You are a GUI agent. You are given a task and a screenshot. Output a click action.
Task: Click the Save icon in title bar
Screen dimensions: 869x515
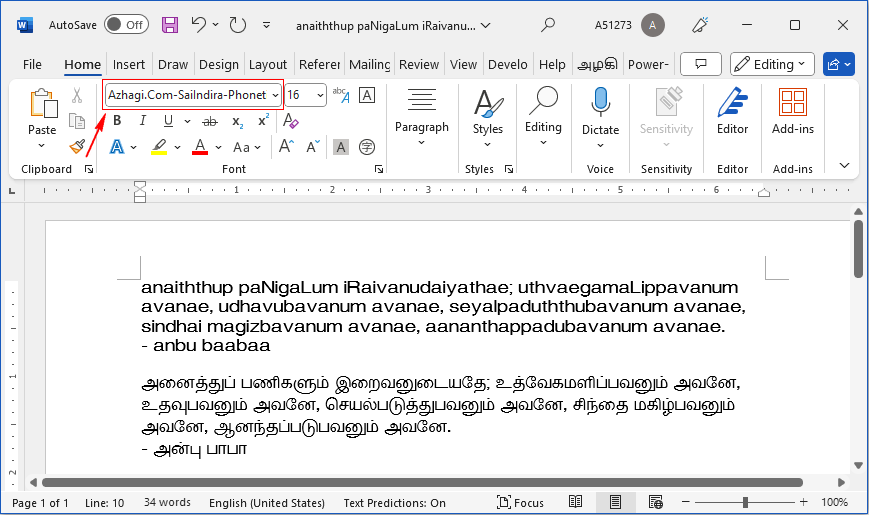click(x=170, y=25)
